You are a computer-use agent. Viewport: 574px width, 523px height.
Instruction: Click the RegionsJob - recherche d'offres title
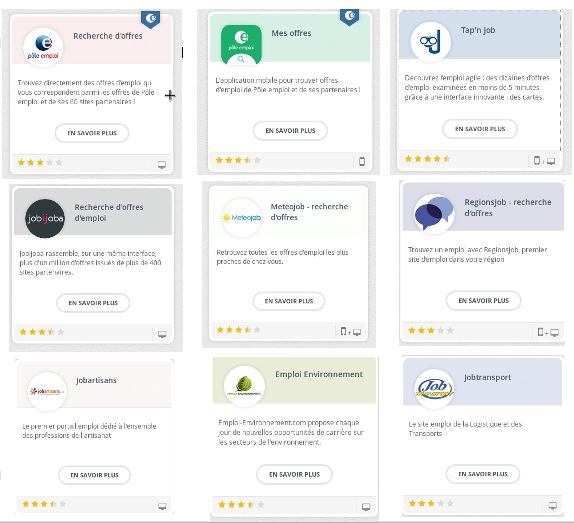(507, 208)
